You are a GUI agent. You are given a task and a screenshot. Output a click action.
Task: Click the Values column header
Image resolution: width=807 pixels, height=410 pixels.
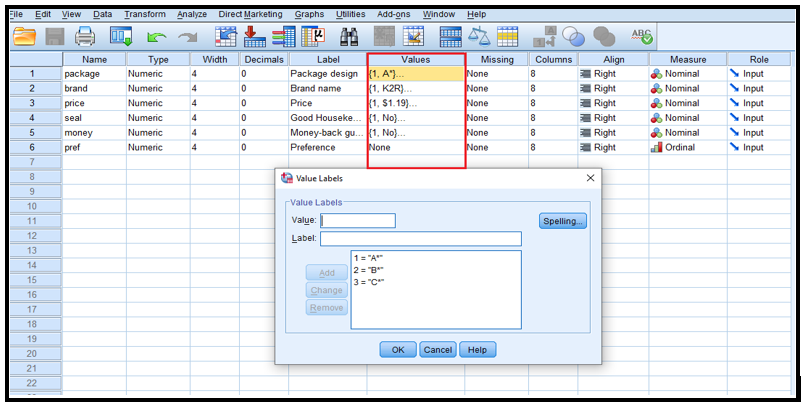tap(415, 59)
